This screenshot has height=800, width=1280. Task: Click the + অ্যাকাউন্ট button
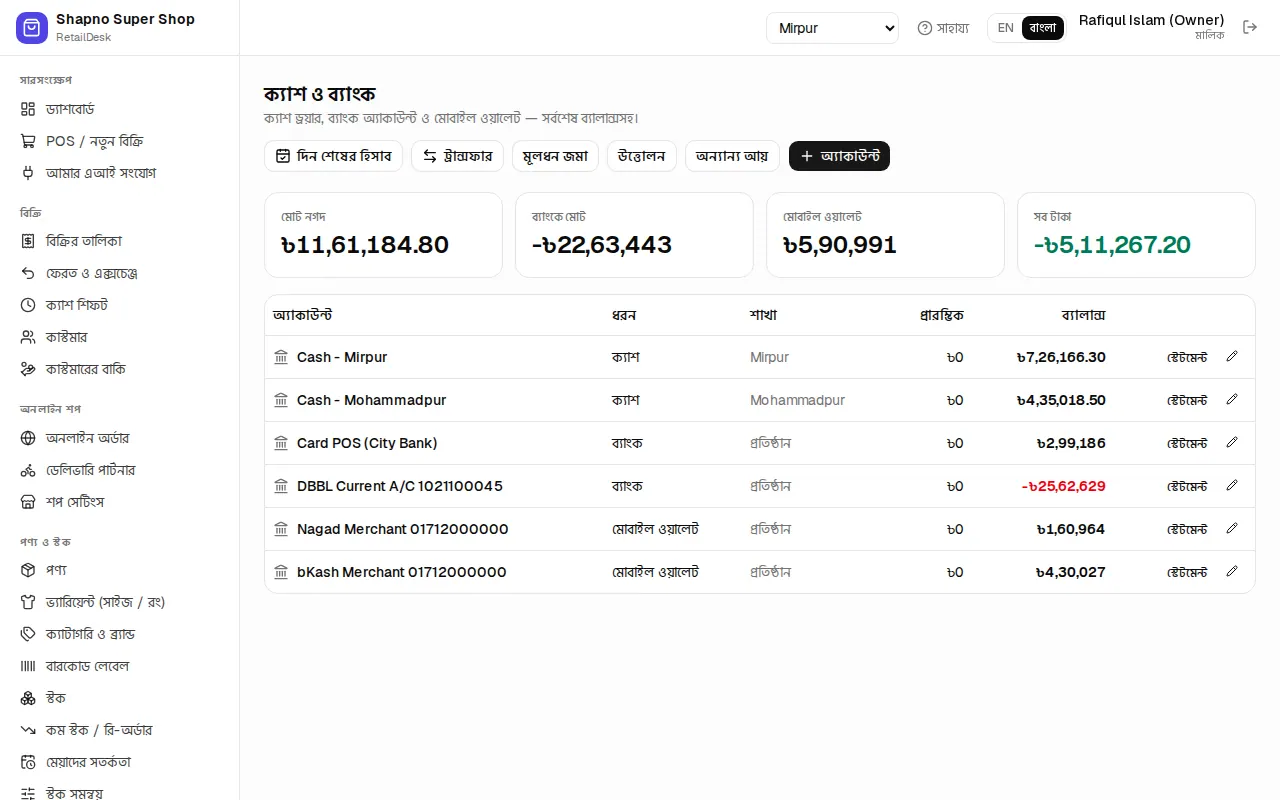tap(839, 156)
